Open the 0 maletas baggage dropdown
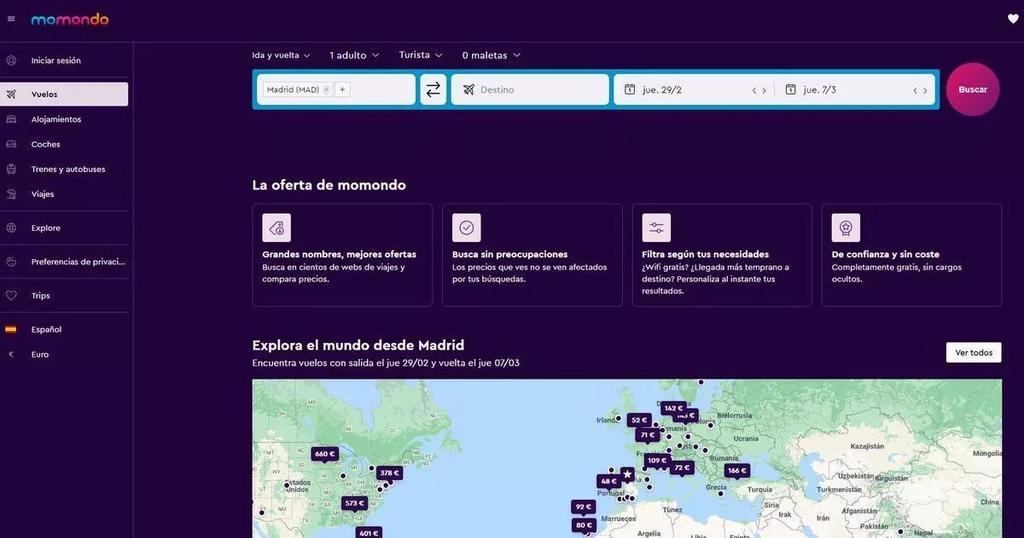The image size is (1024, 538). 491,55
